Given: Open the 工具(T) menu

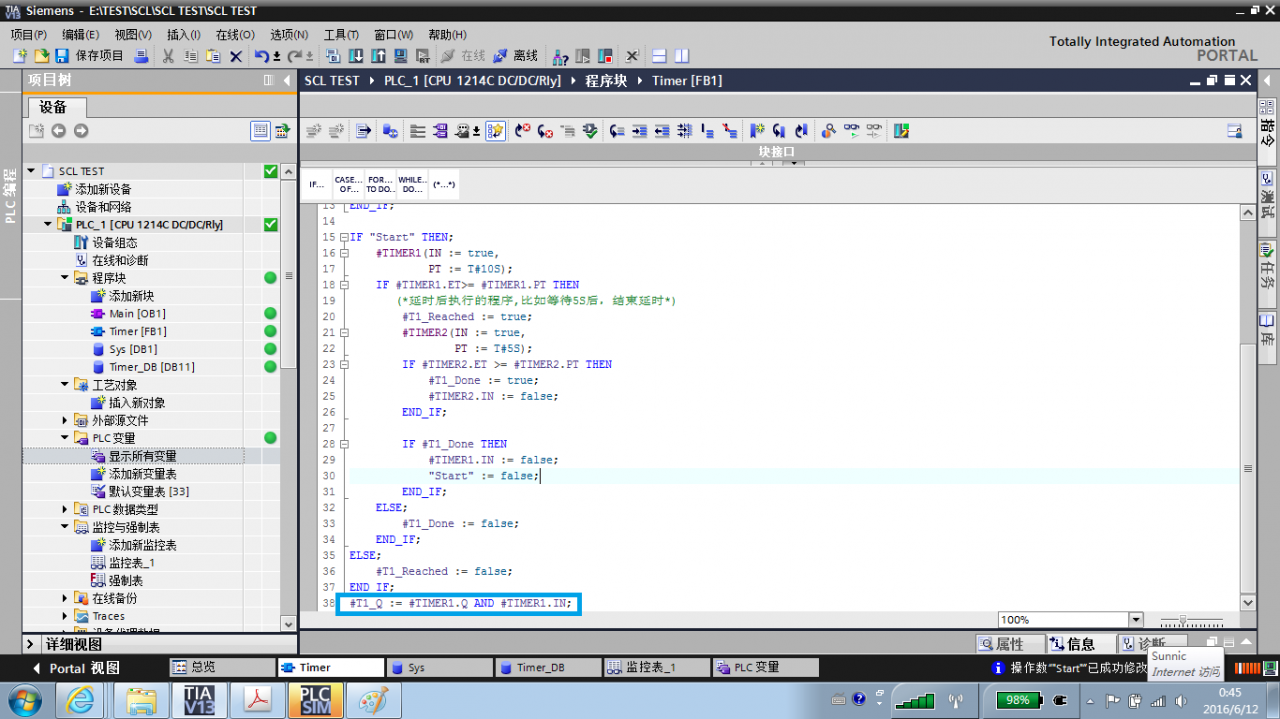Looking at the screenshot, I should pos(341,34).
